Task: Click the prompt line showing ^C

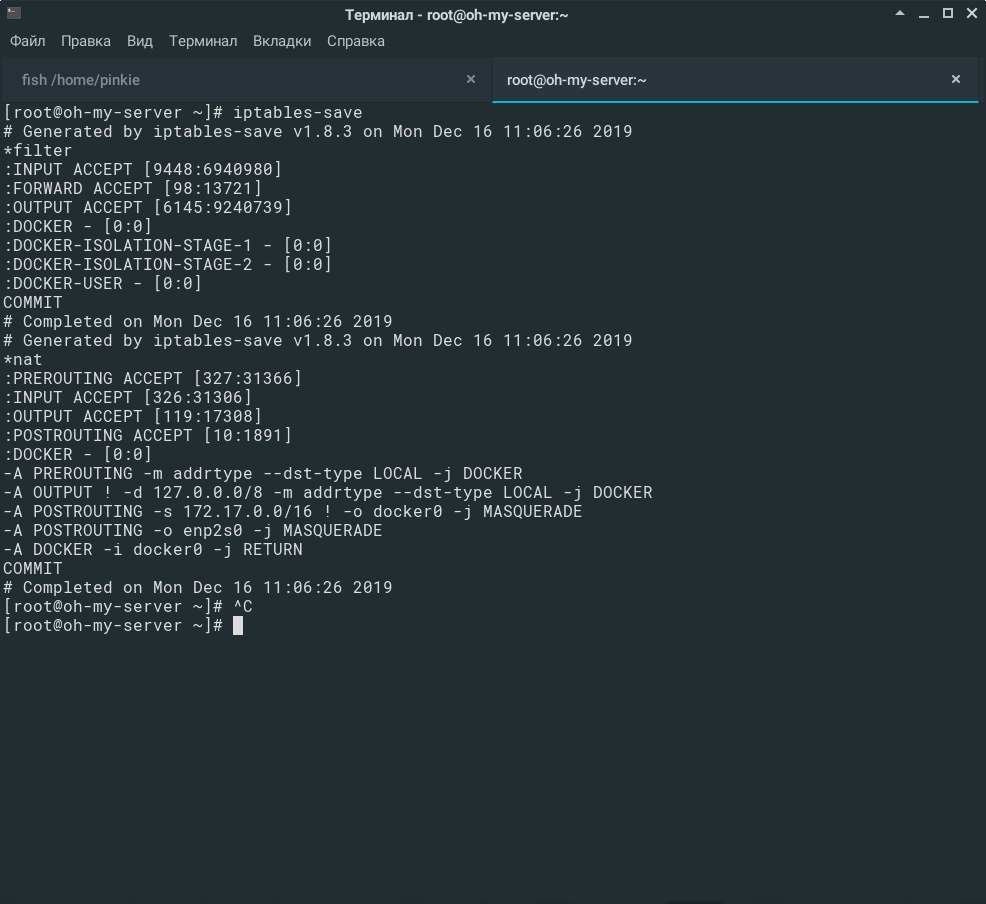Action: tap(128, 607)
